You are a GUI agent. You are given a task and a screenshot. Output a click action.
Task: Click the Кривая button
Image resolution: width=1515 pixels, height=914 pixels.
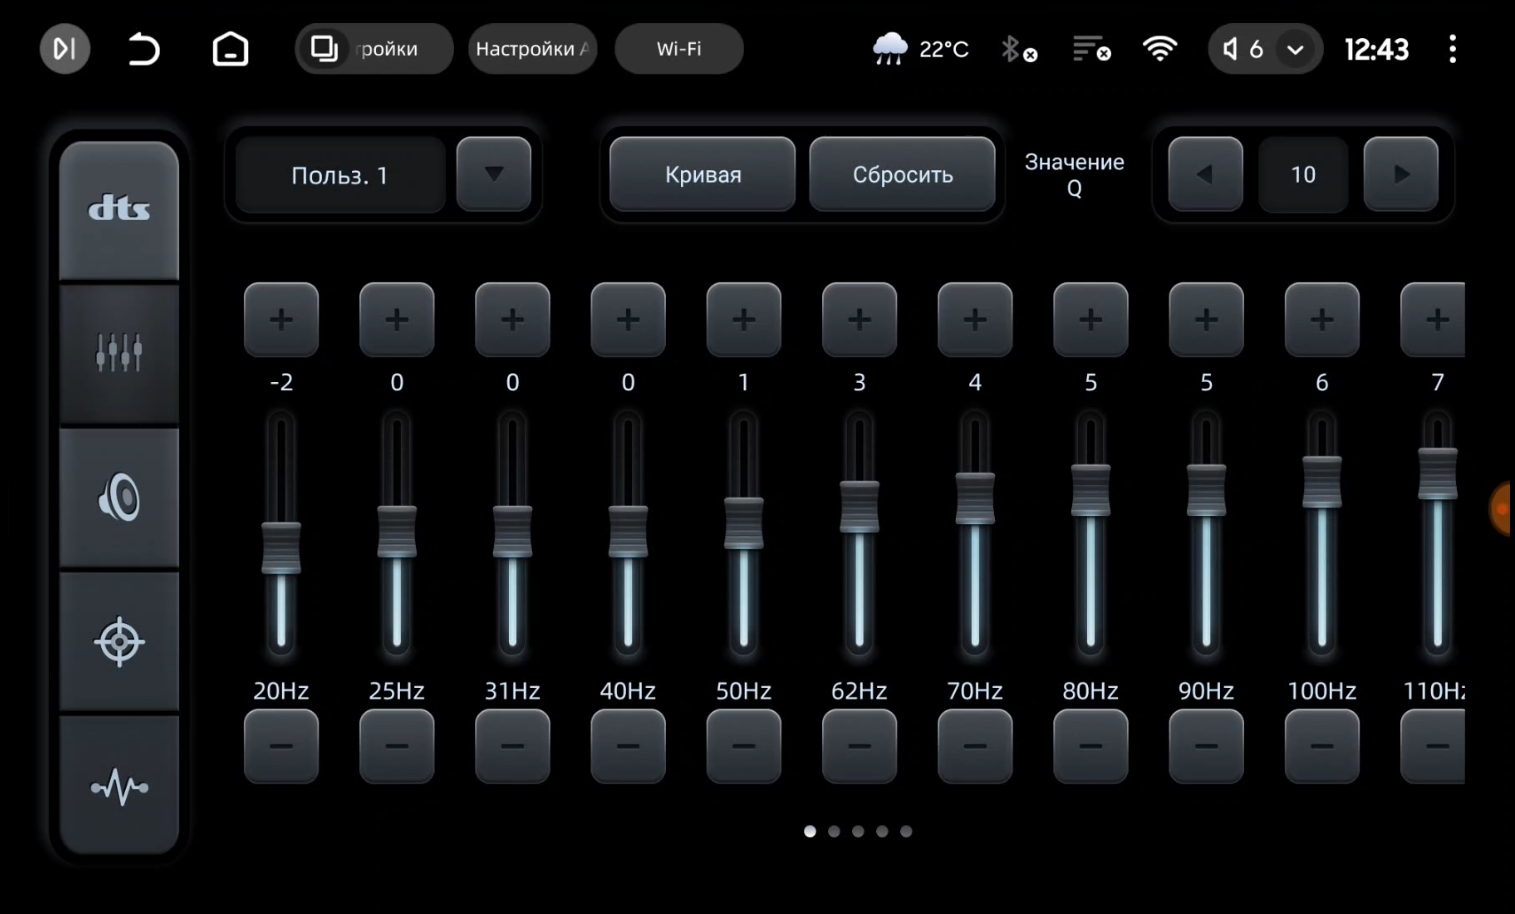(702, 175)
